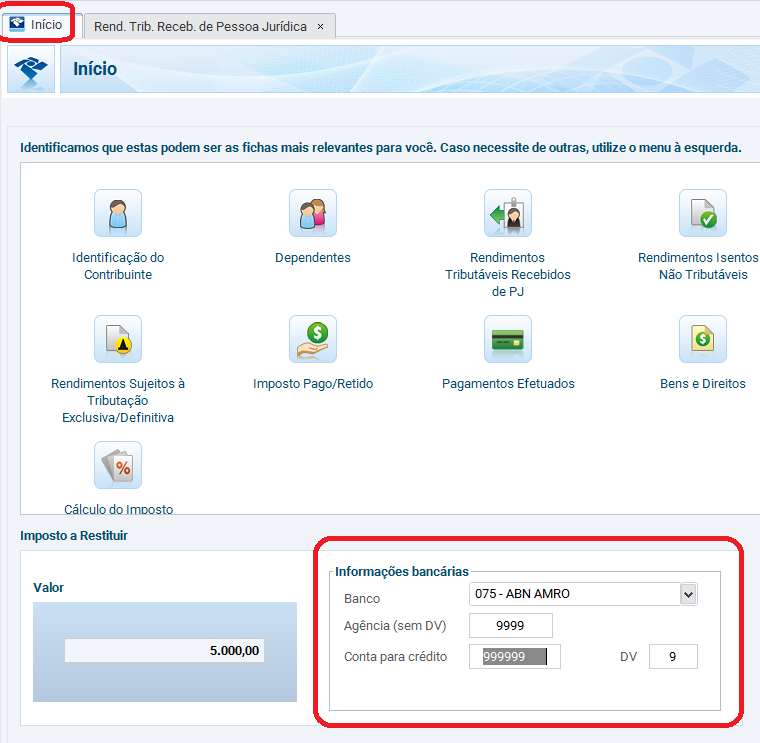Click the Conta para crédito field
Viewport: 760px width, 743px height.
point(515,657)
